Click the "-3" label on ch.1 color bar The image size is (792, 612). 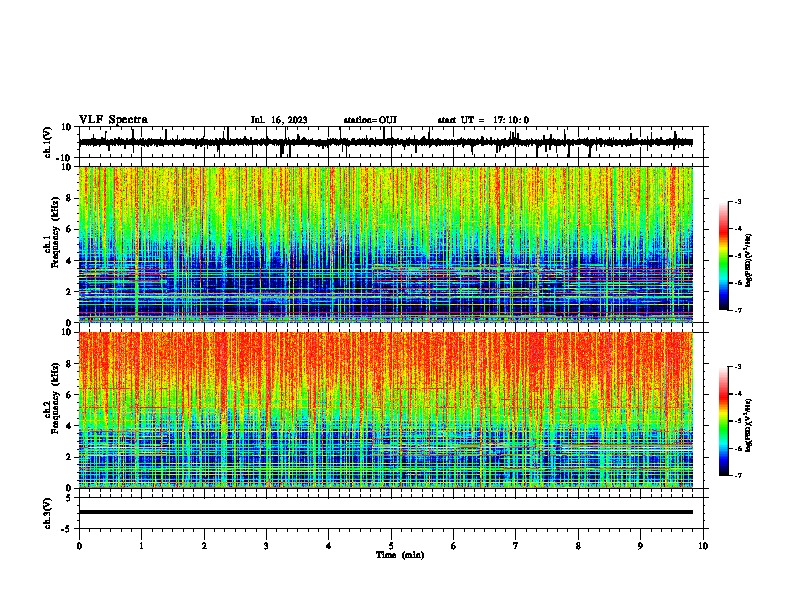click(737, 201)
